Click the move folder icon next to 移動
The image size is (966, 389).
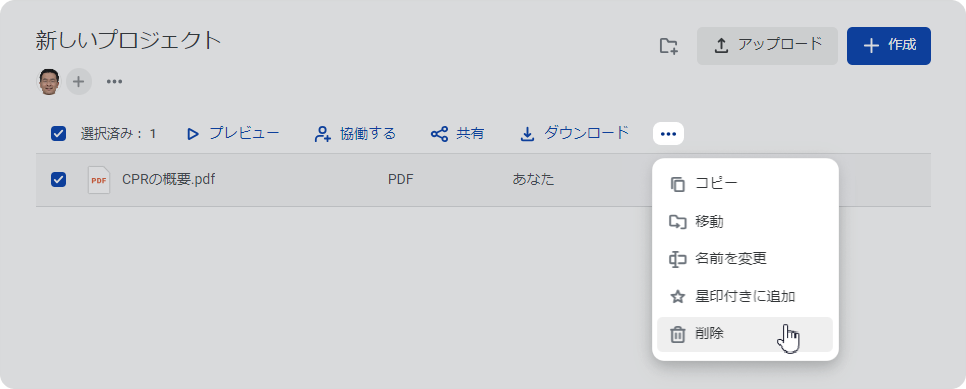(x=677, y=222)
